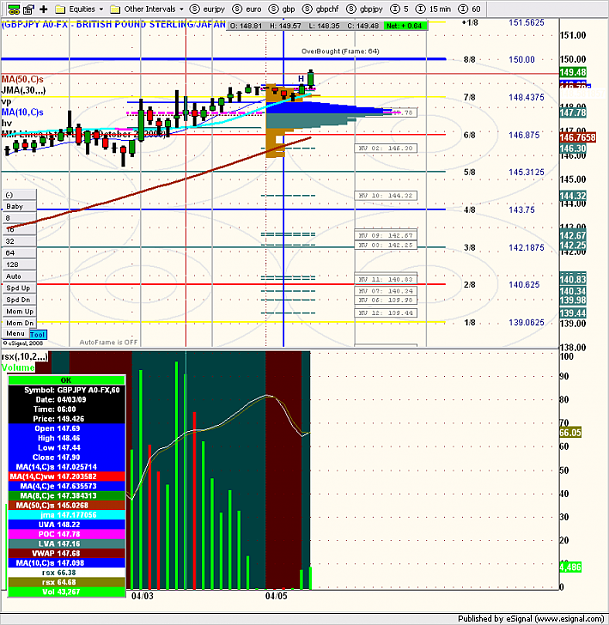Select the 64 frame button
Viewport: 609px width, 625px height.
click(20, 253)
